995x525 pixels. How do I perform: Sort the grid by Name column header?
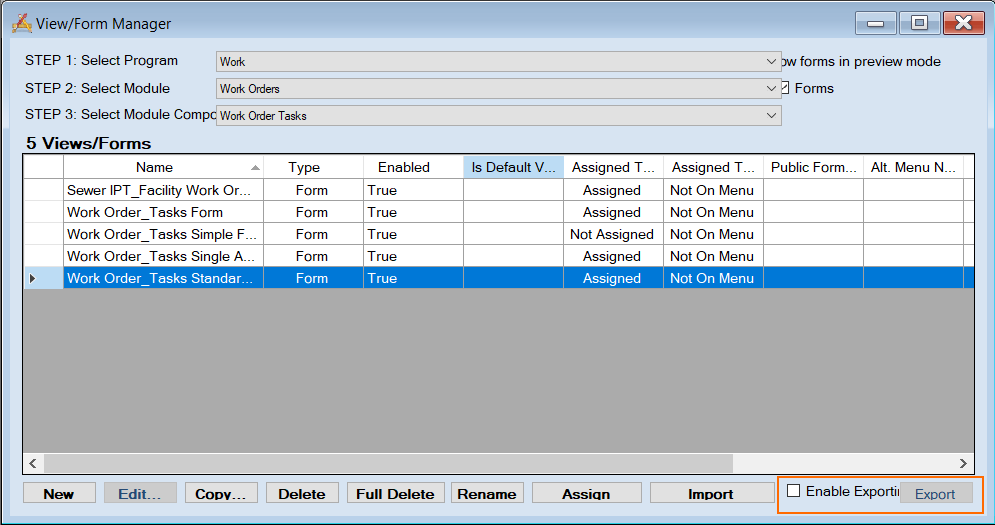163,167
